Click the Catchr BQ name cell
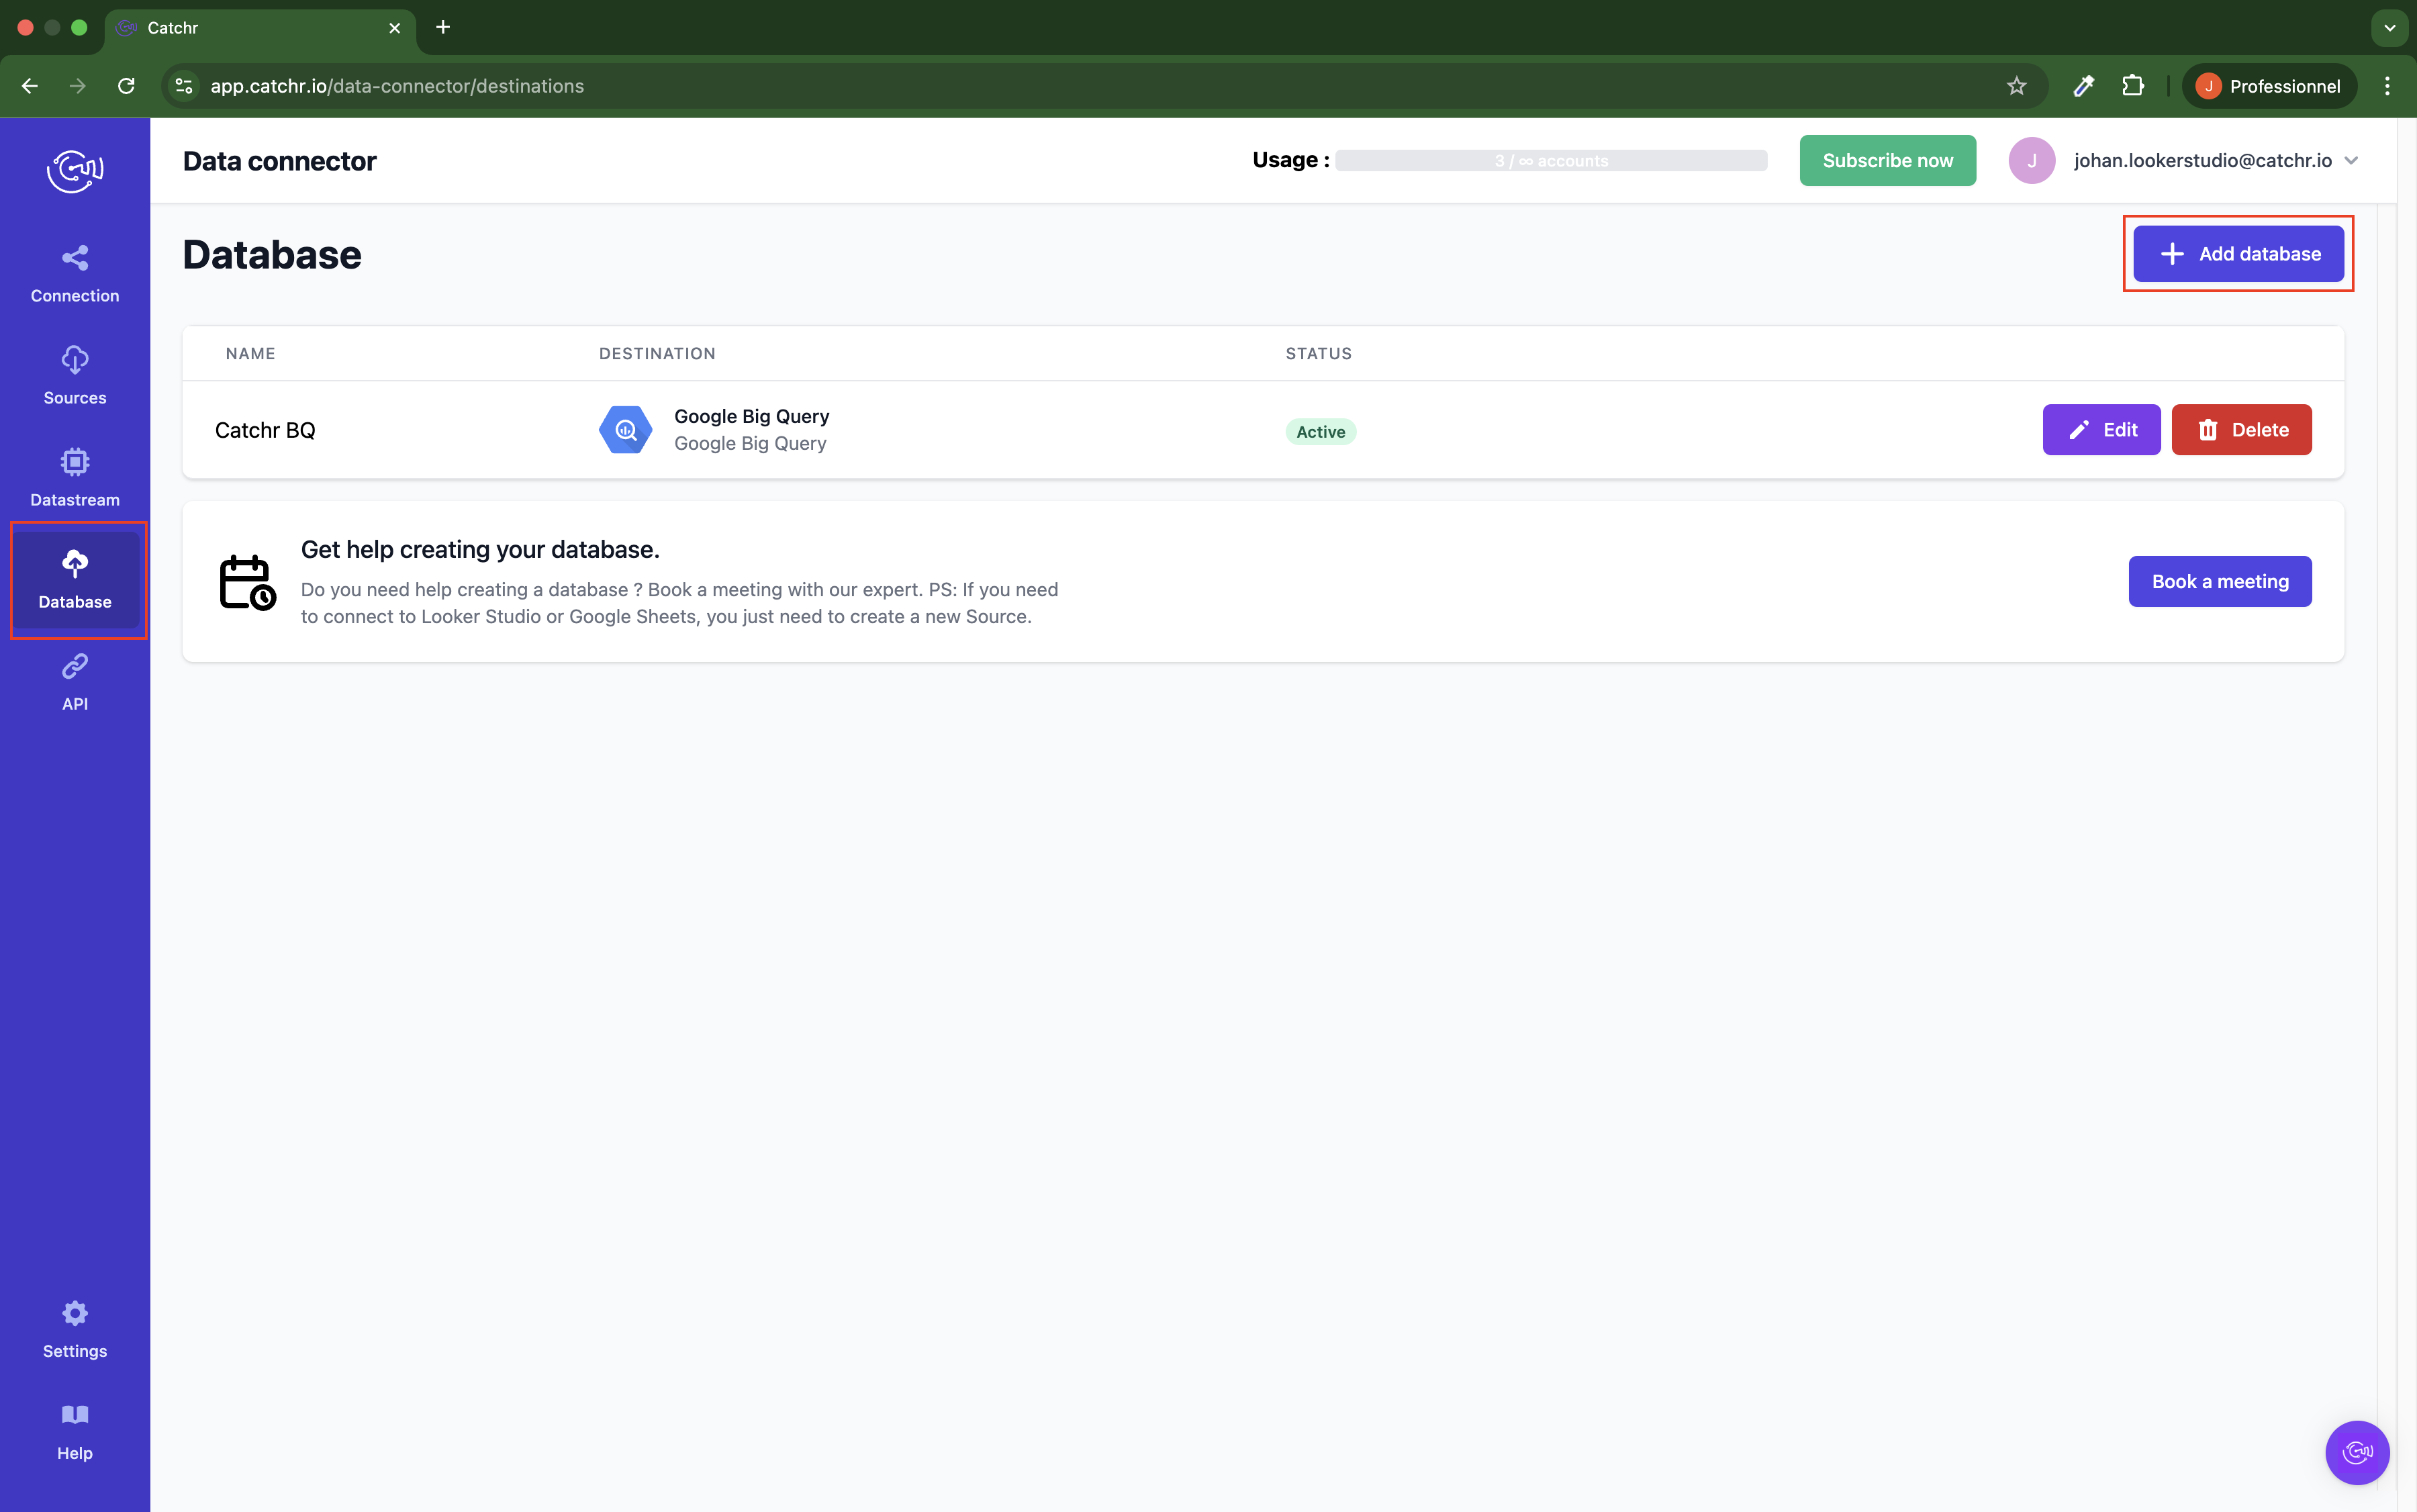This screenshot has height=1512, width=2417. 265,430
